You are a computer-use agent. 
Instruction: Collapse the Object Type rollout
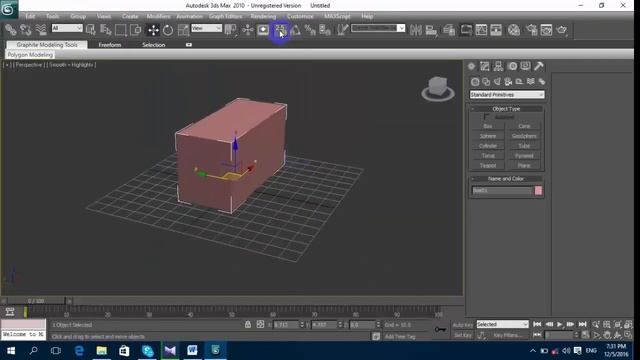(x=506, y=109)
